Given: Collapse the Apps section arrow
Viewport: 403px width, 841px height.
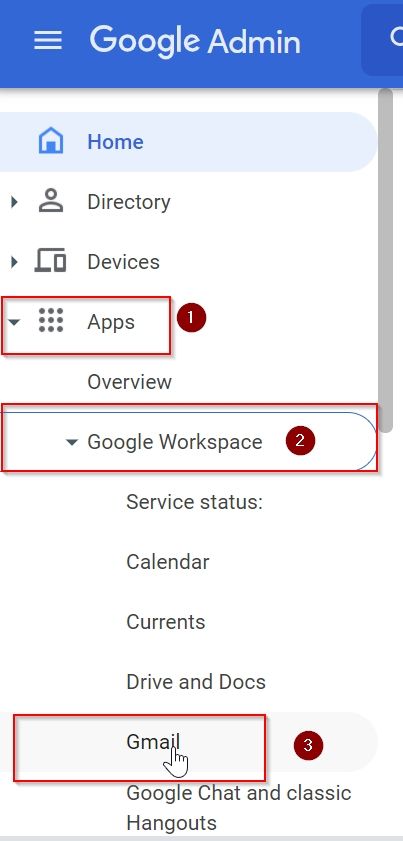Looking at the screenshot, I should (14, 322).
